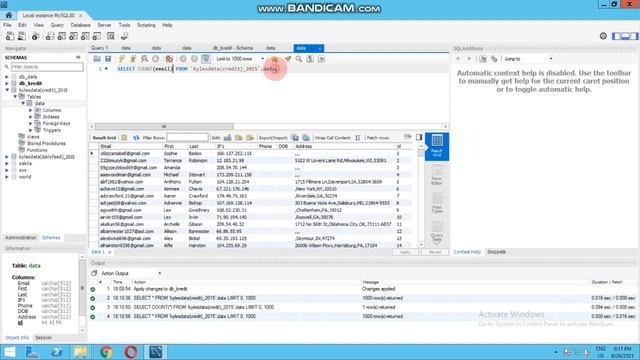Collapse the Tables node
This screenshot has width=640, height=360.
coord(15,97)
